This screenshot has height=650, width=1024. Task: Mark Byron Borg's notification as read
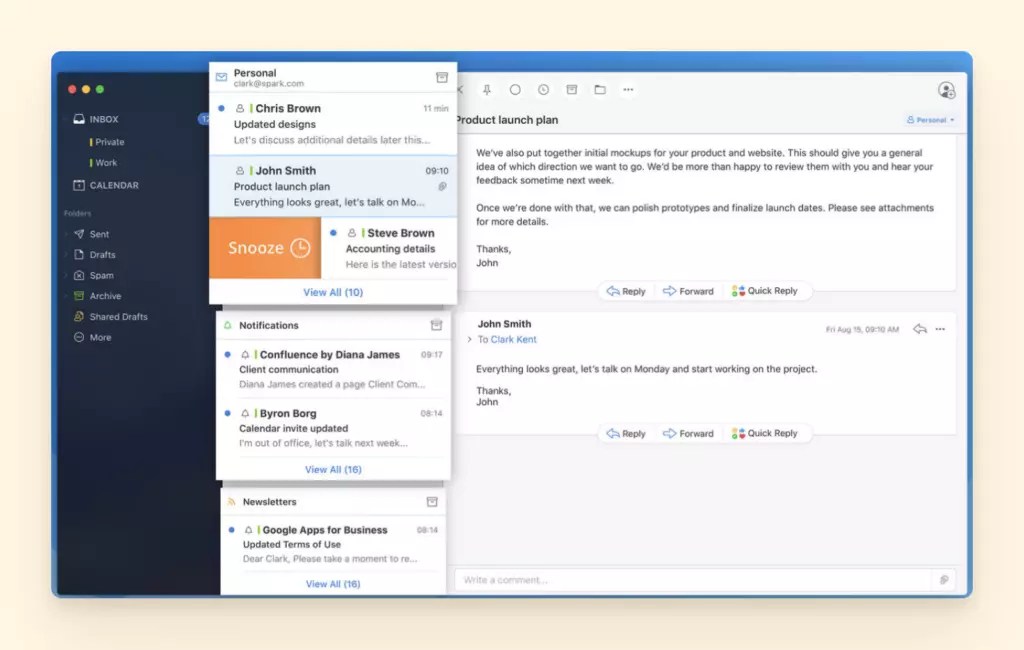[x=227, y=412]
